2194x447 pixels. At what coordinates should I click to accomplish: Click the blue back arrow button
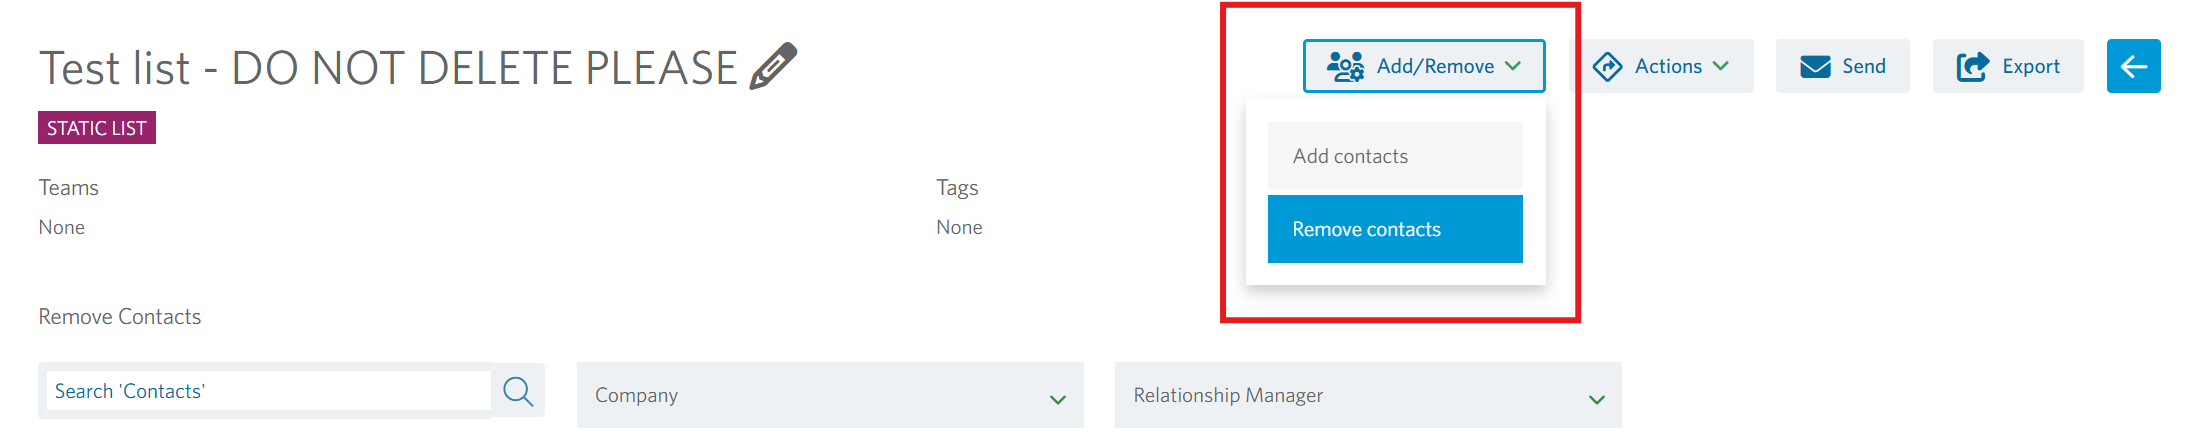pos(2133,66)
